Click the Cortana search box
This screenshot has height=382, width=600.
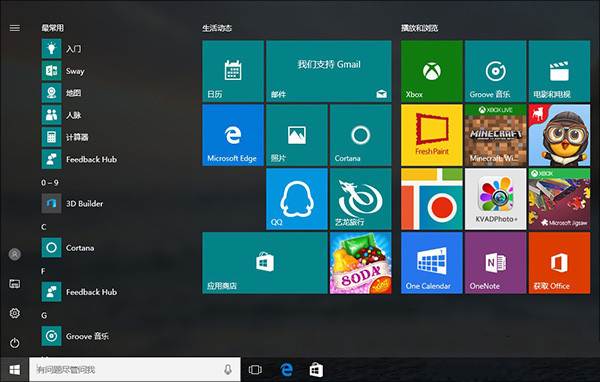[x=135, y=369]
